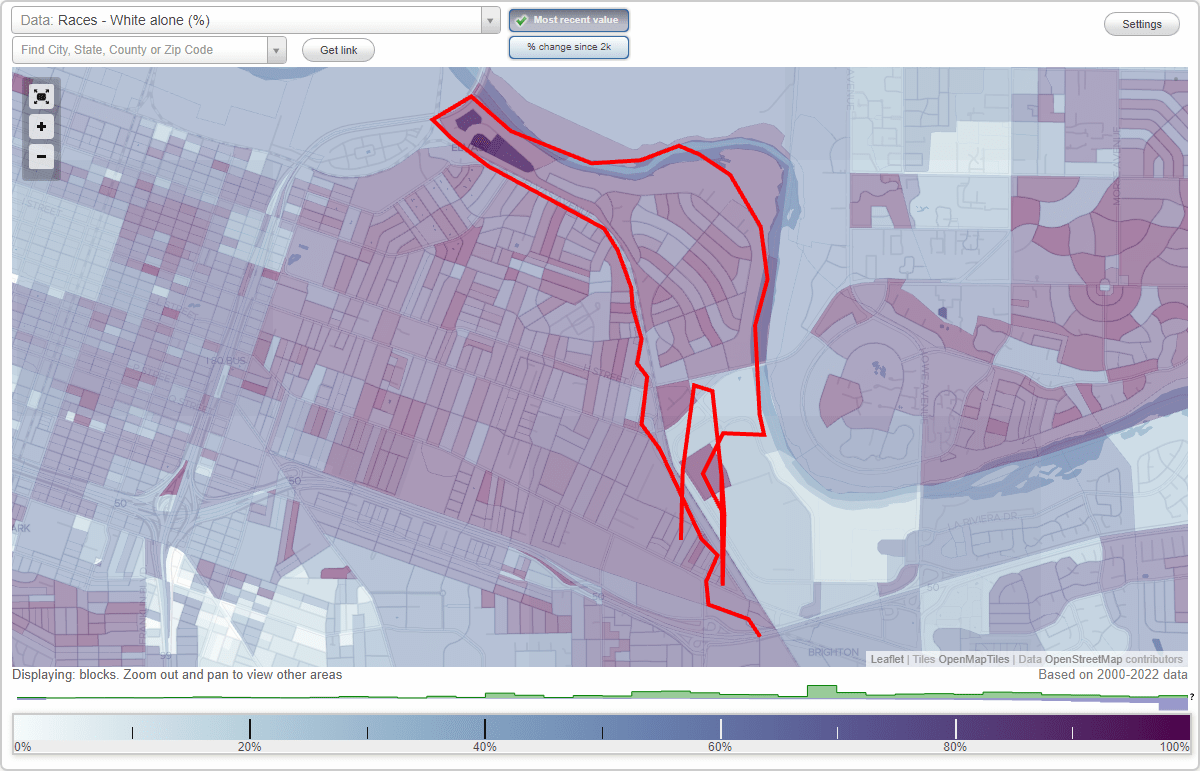Zoom in with the plus button

click(x=41, y=127)
